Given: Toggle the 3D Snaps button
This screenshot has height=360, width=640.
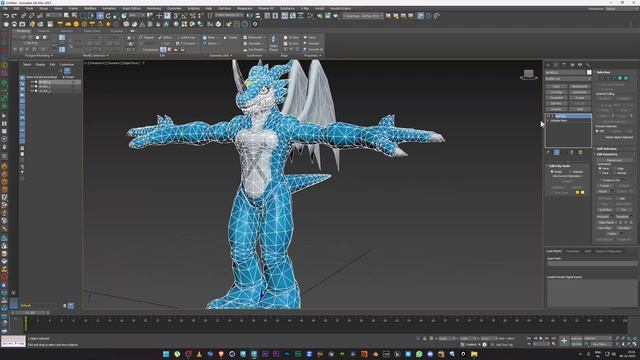Looking at the screenshot, I should [x=176, y=16].
